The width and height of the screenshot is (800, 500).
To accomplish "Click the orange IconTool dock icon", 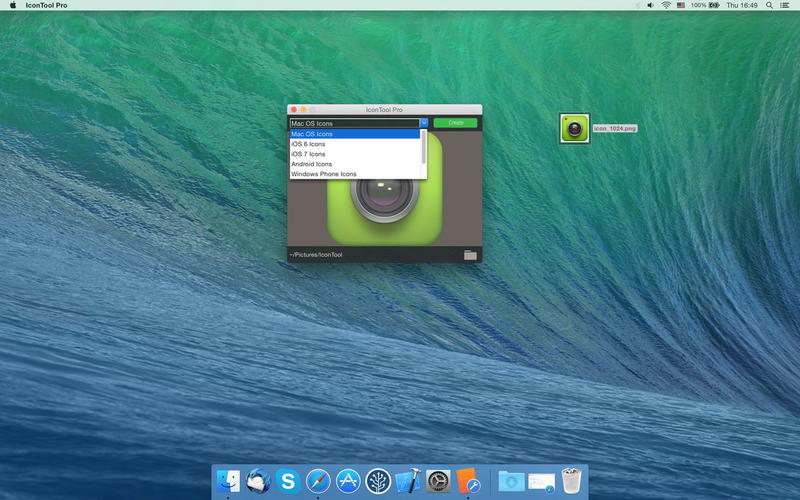I will coord(468,481).
